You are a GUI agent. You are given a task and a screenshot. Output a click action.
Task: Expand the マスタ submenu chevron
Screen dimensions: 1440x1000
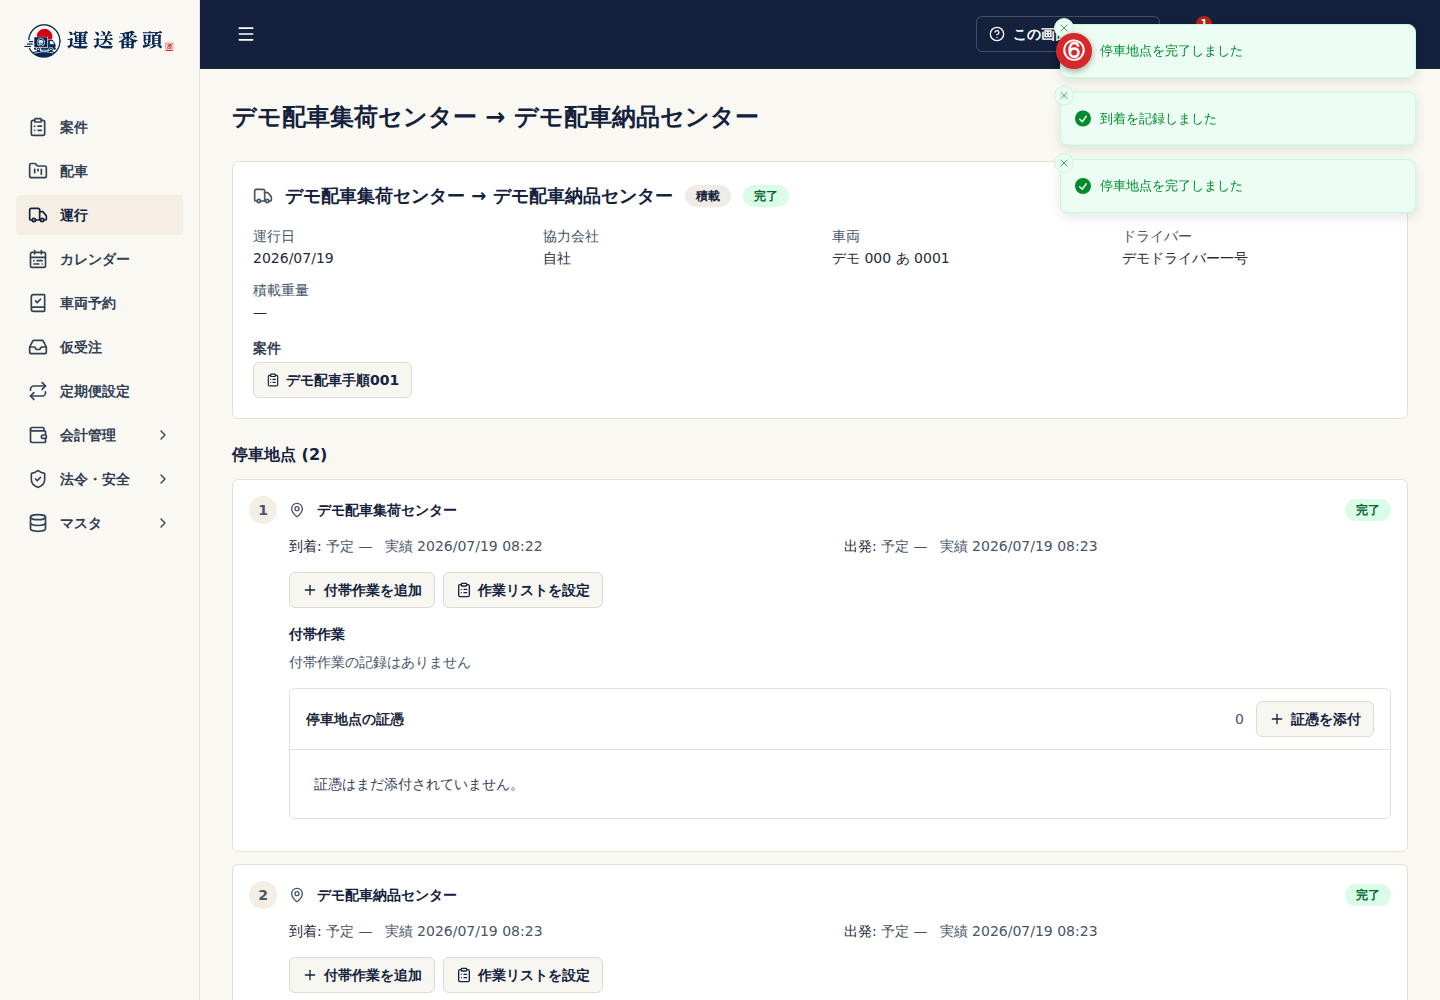[163, 523]
